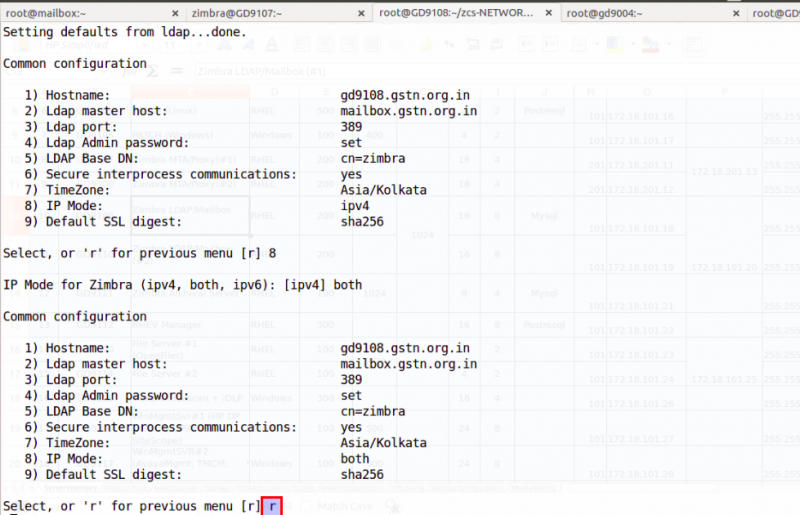
Task: Close the root@mailbox:~ tab
Action: pos(175,13)
